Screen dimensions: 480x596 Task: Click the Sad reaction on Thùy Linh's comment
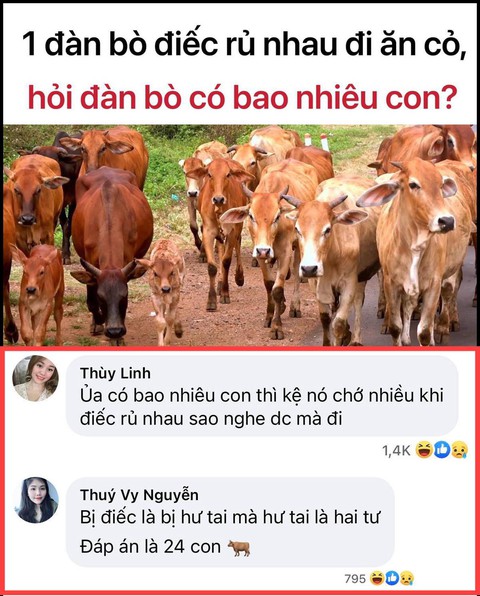pyautogui.click(x=459, y=450)
